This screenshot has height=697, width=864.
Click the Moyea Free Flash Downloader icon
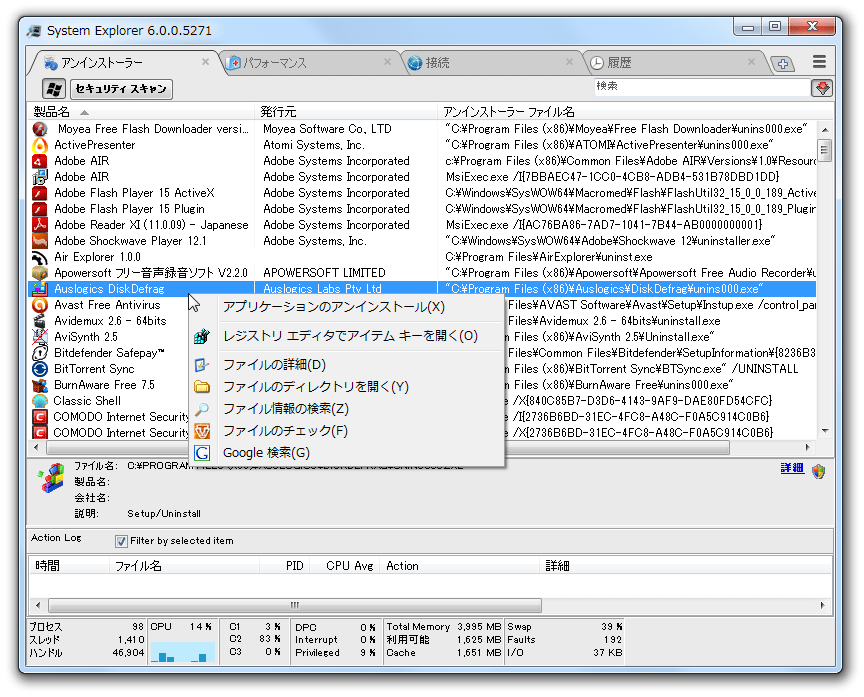click(40, 129)
